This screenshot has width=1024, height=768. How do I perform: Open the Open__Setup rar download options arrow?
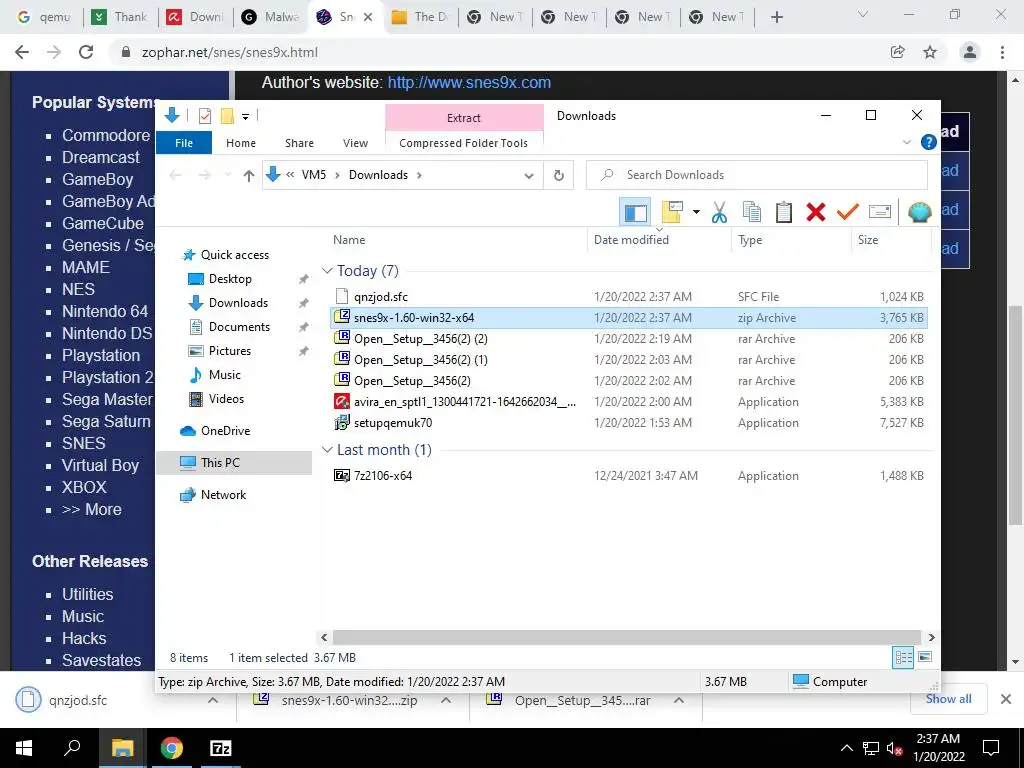(679, 700)
